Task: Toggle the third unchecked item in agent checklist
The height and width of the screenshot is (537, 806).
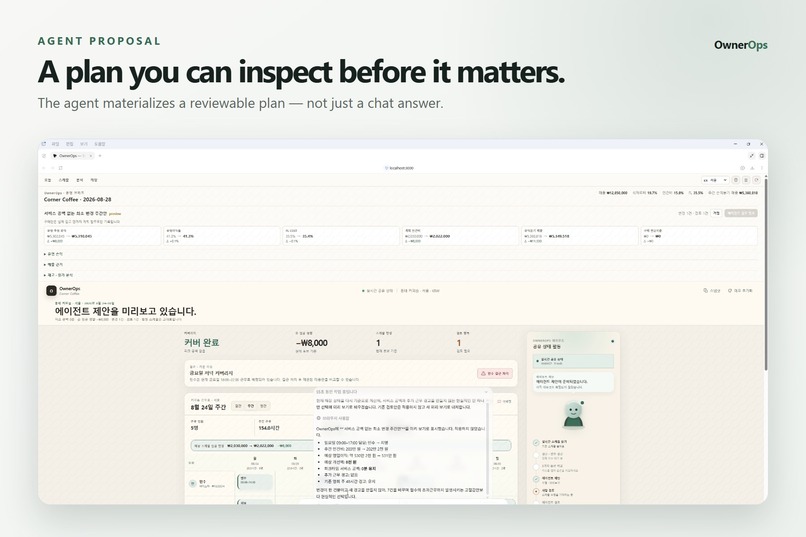Action: click(536, 467)
